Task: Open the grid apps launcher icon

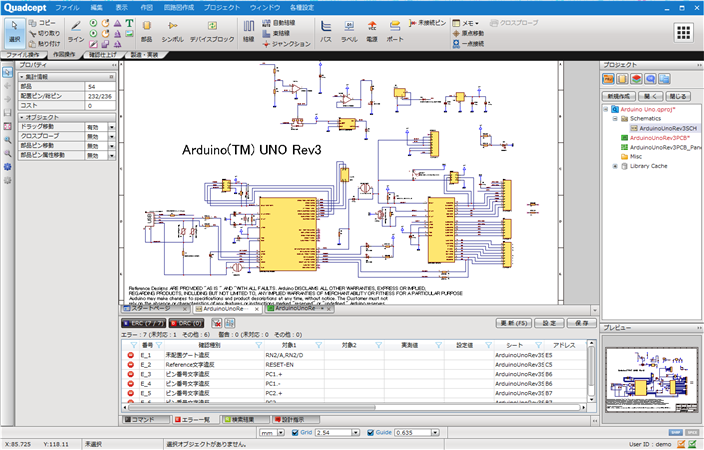Action: click(683, 32)
